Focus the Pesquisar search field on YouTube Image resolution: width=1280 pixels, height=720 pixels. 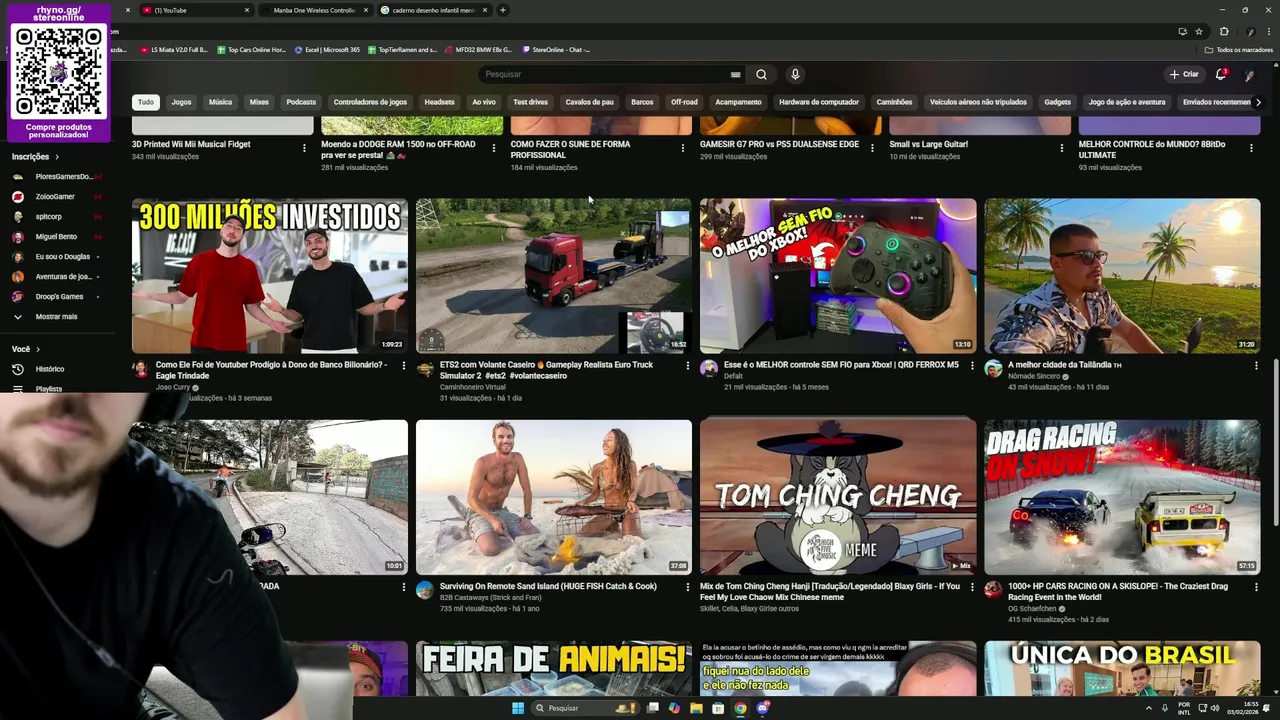point(603,74)
